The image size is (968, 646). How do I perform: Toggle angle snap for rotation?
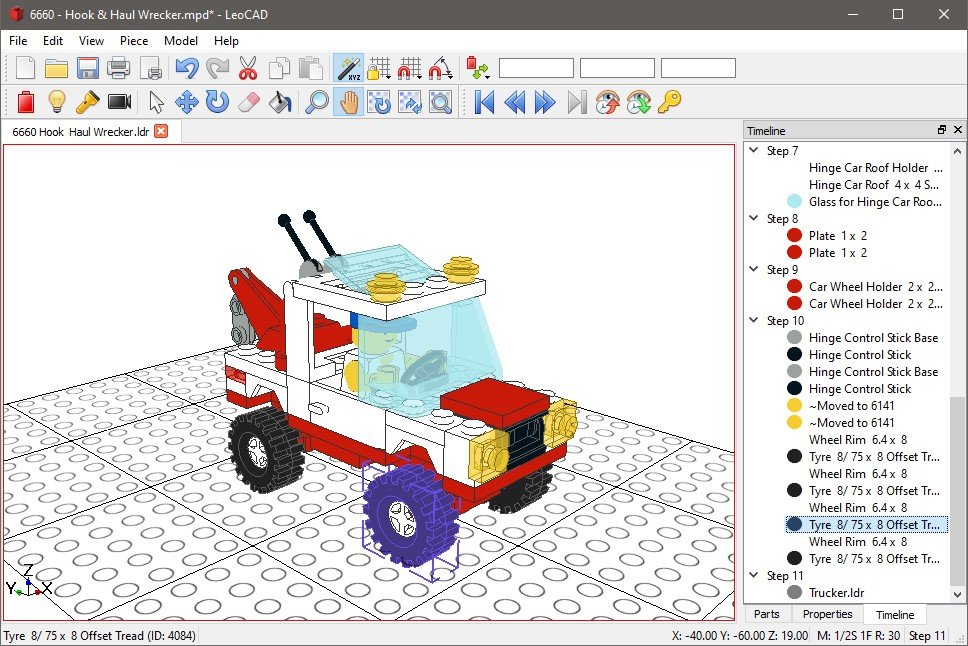(x=442, y=68)
